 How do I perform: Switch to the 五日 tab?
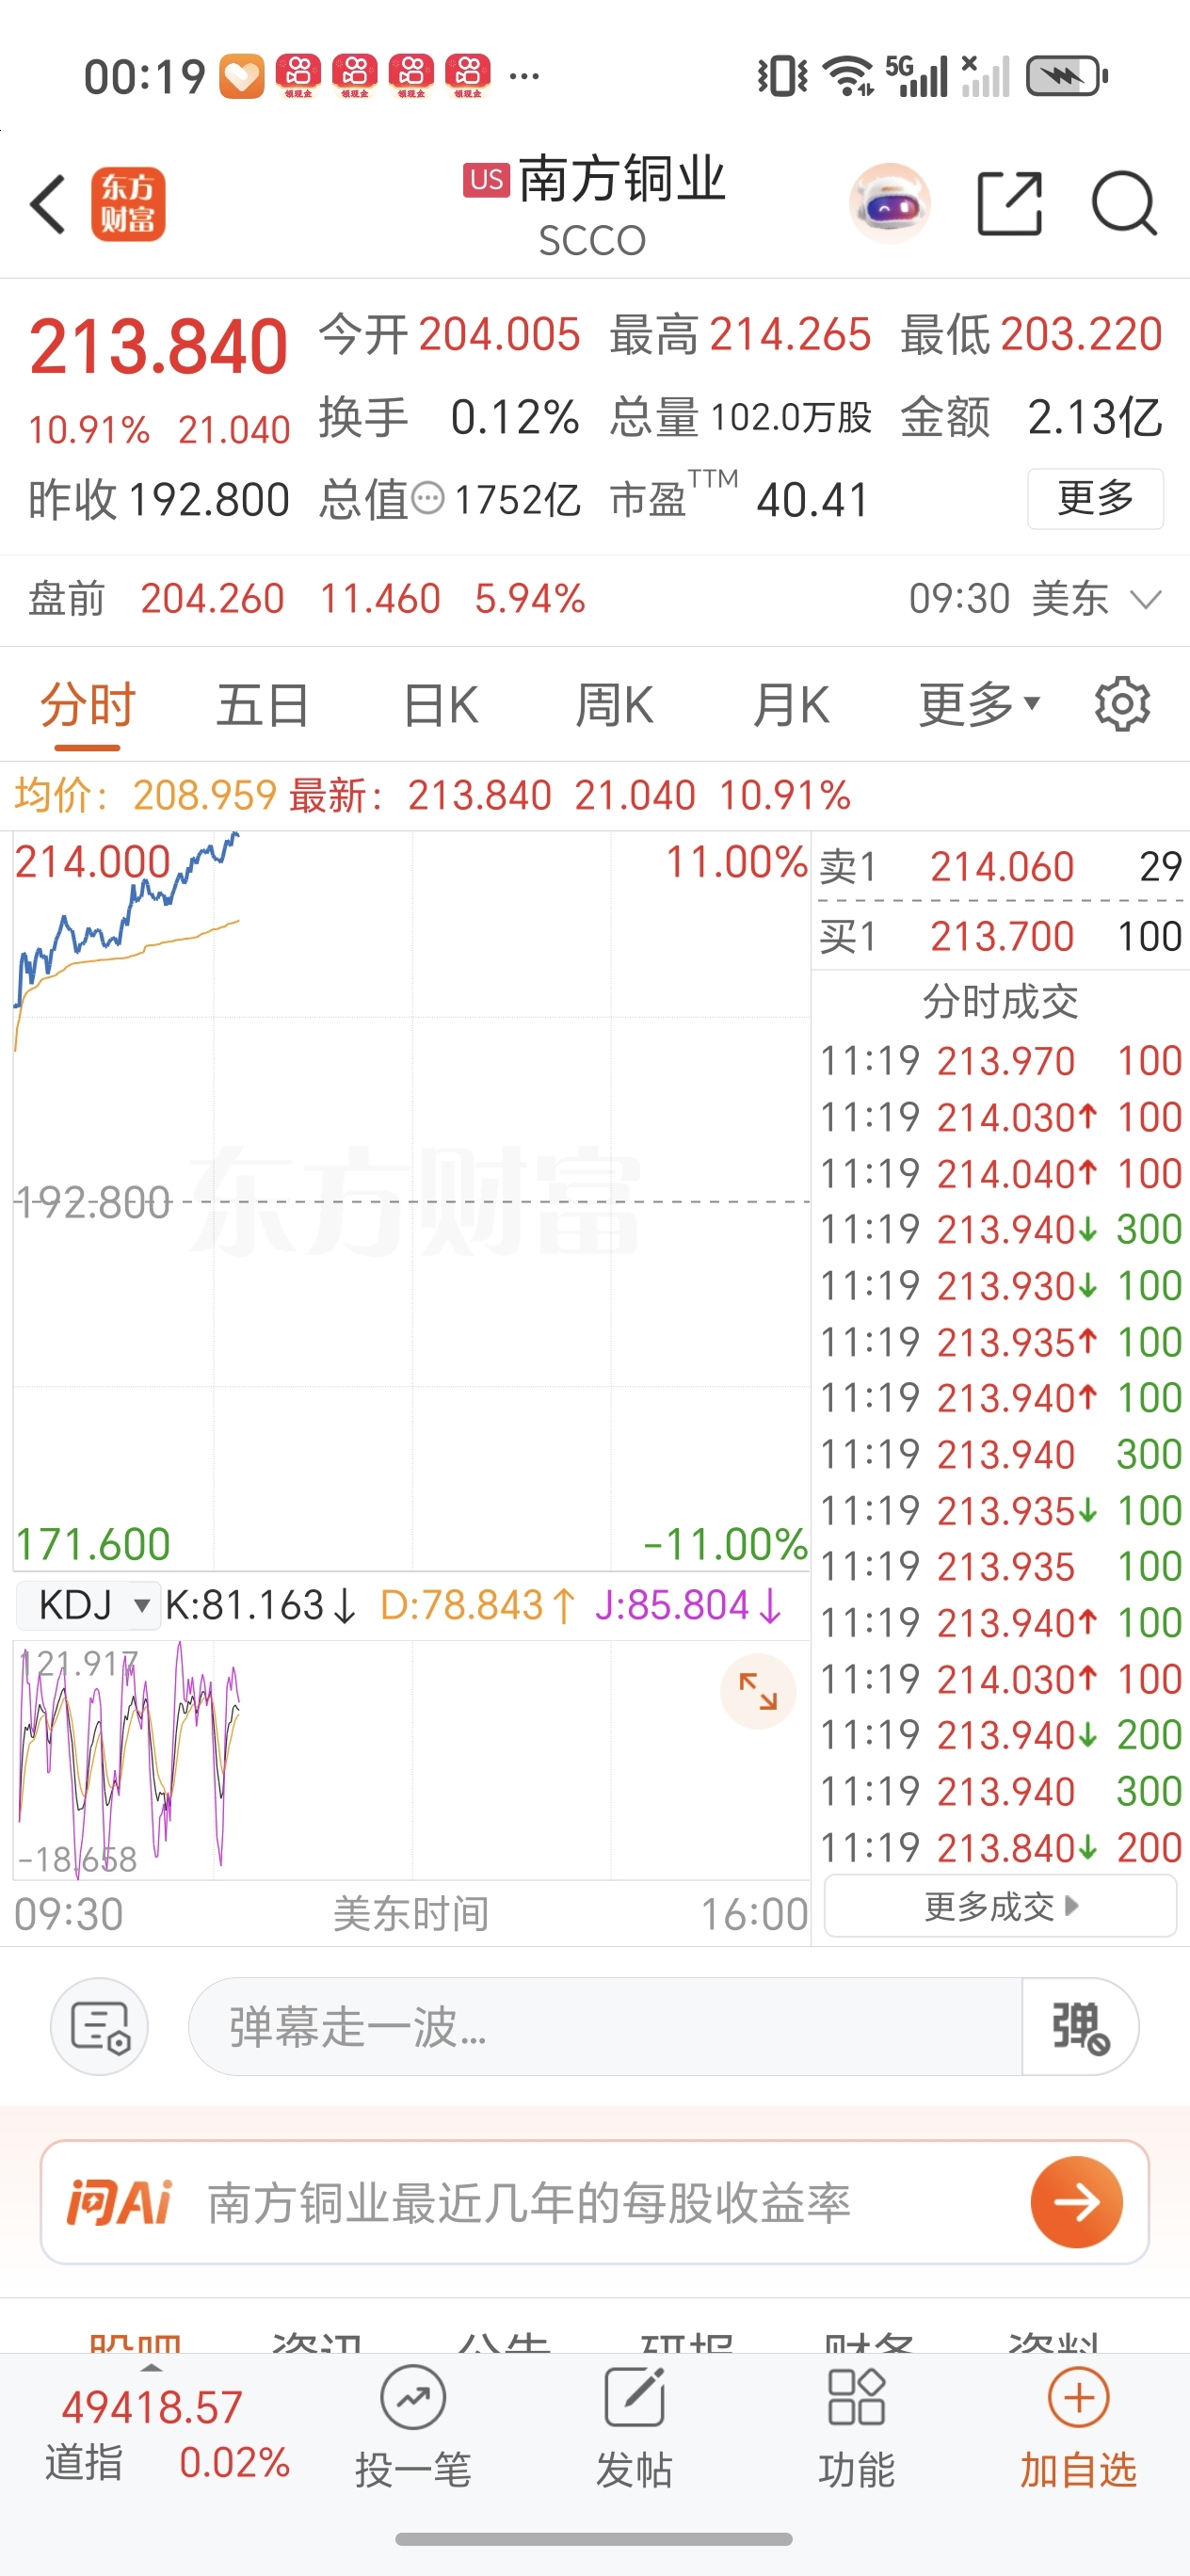tap(262, 705)
